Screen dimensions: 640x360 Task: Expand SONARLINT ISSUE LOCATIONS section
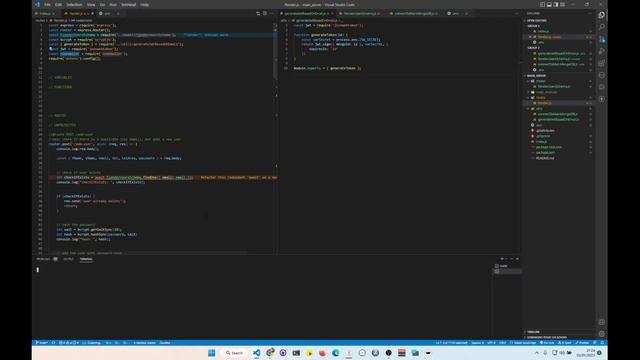[547, 337]
